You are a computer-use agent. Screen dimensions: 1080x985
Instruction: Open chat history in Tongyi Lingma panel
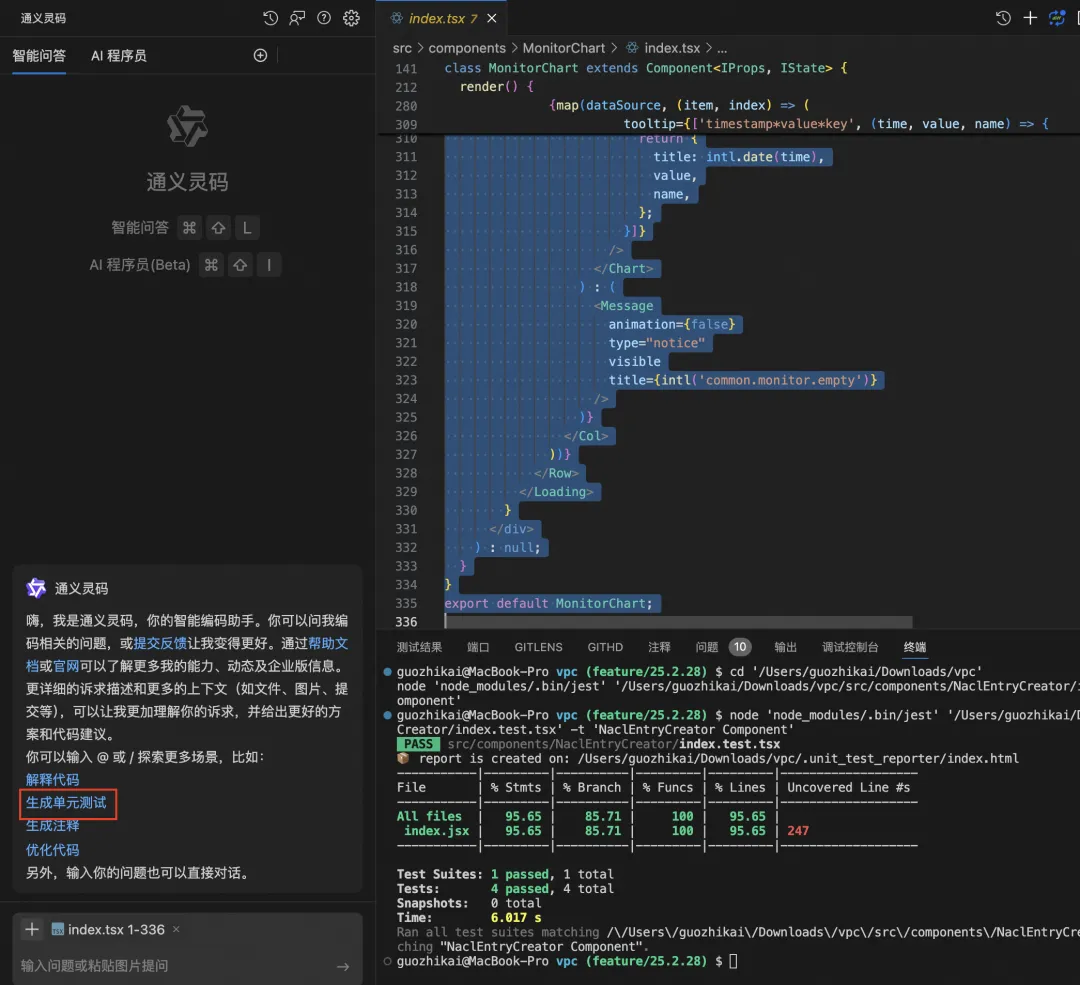pos(271,18)
